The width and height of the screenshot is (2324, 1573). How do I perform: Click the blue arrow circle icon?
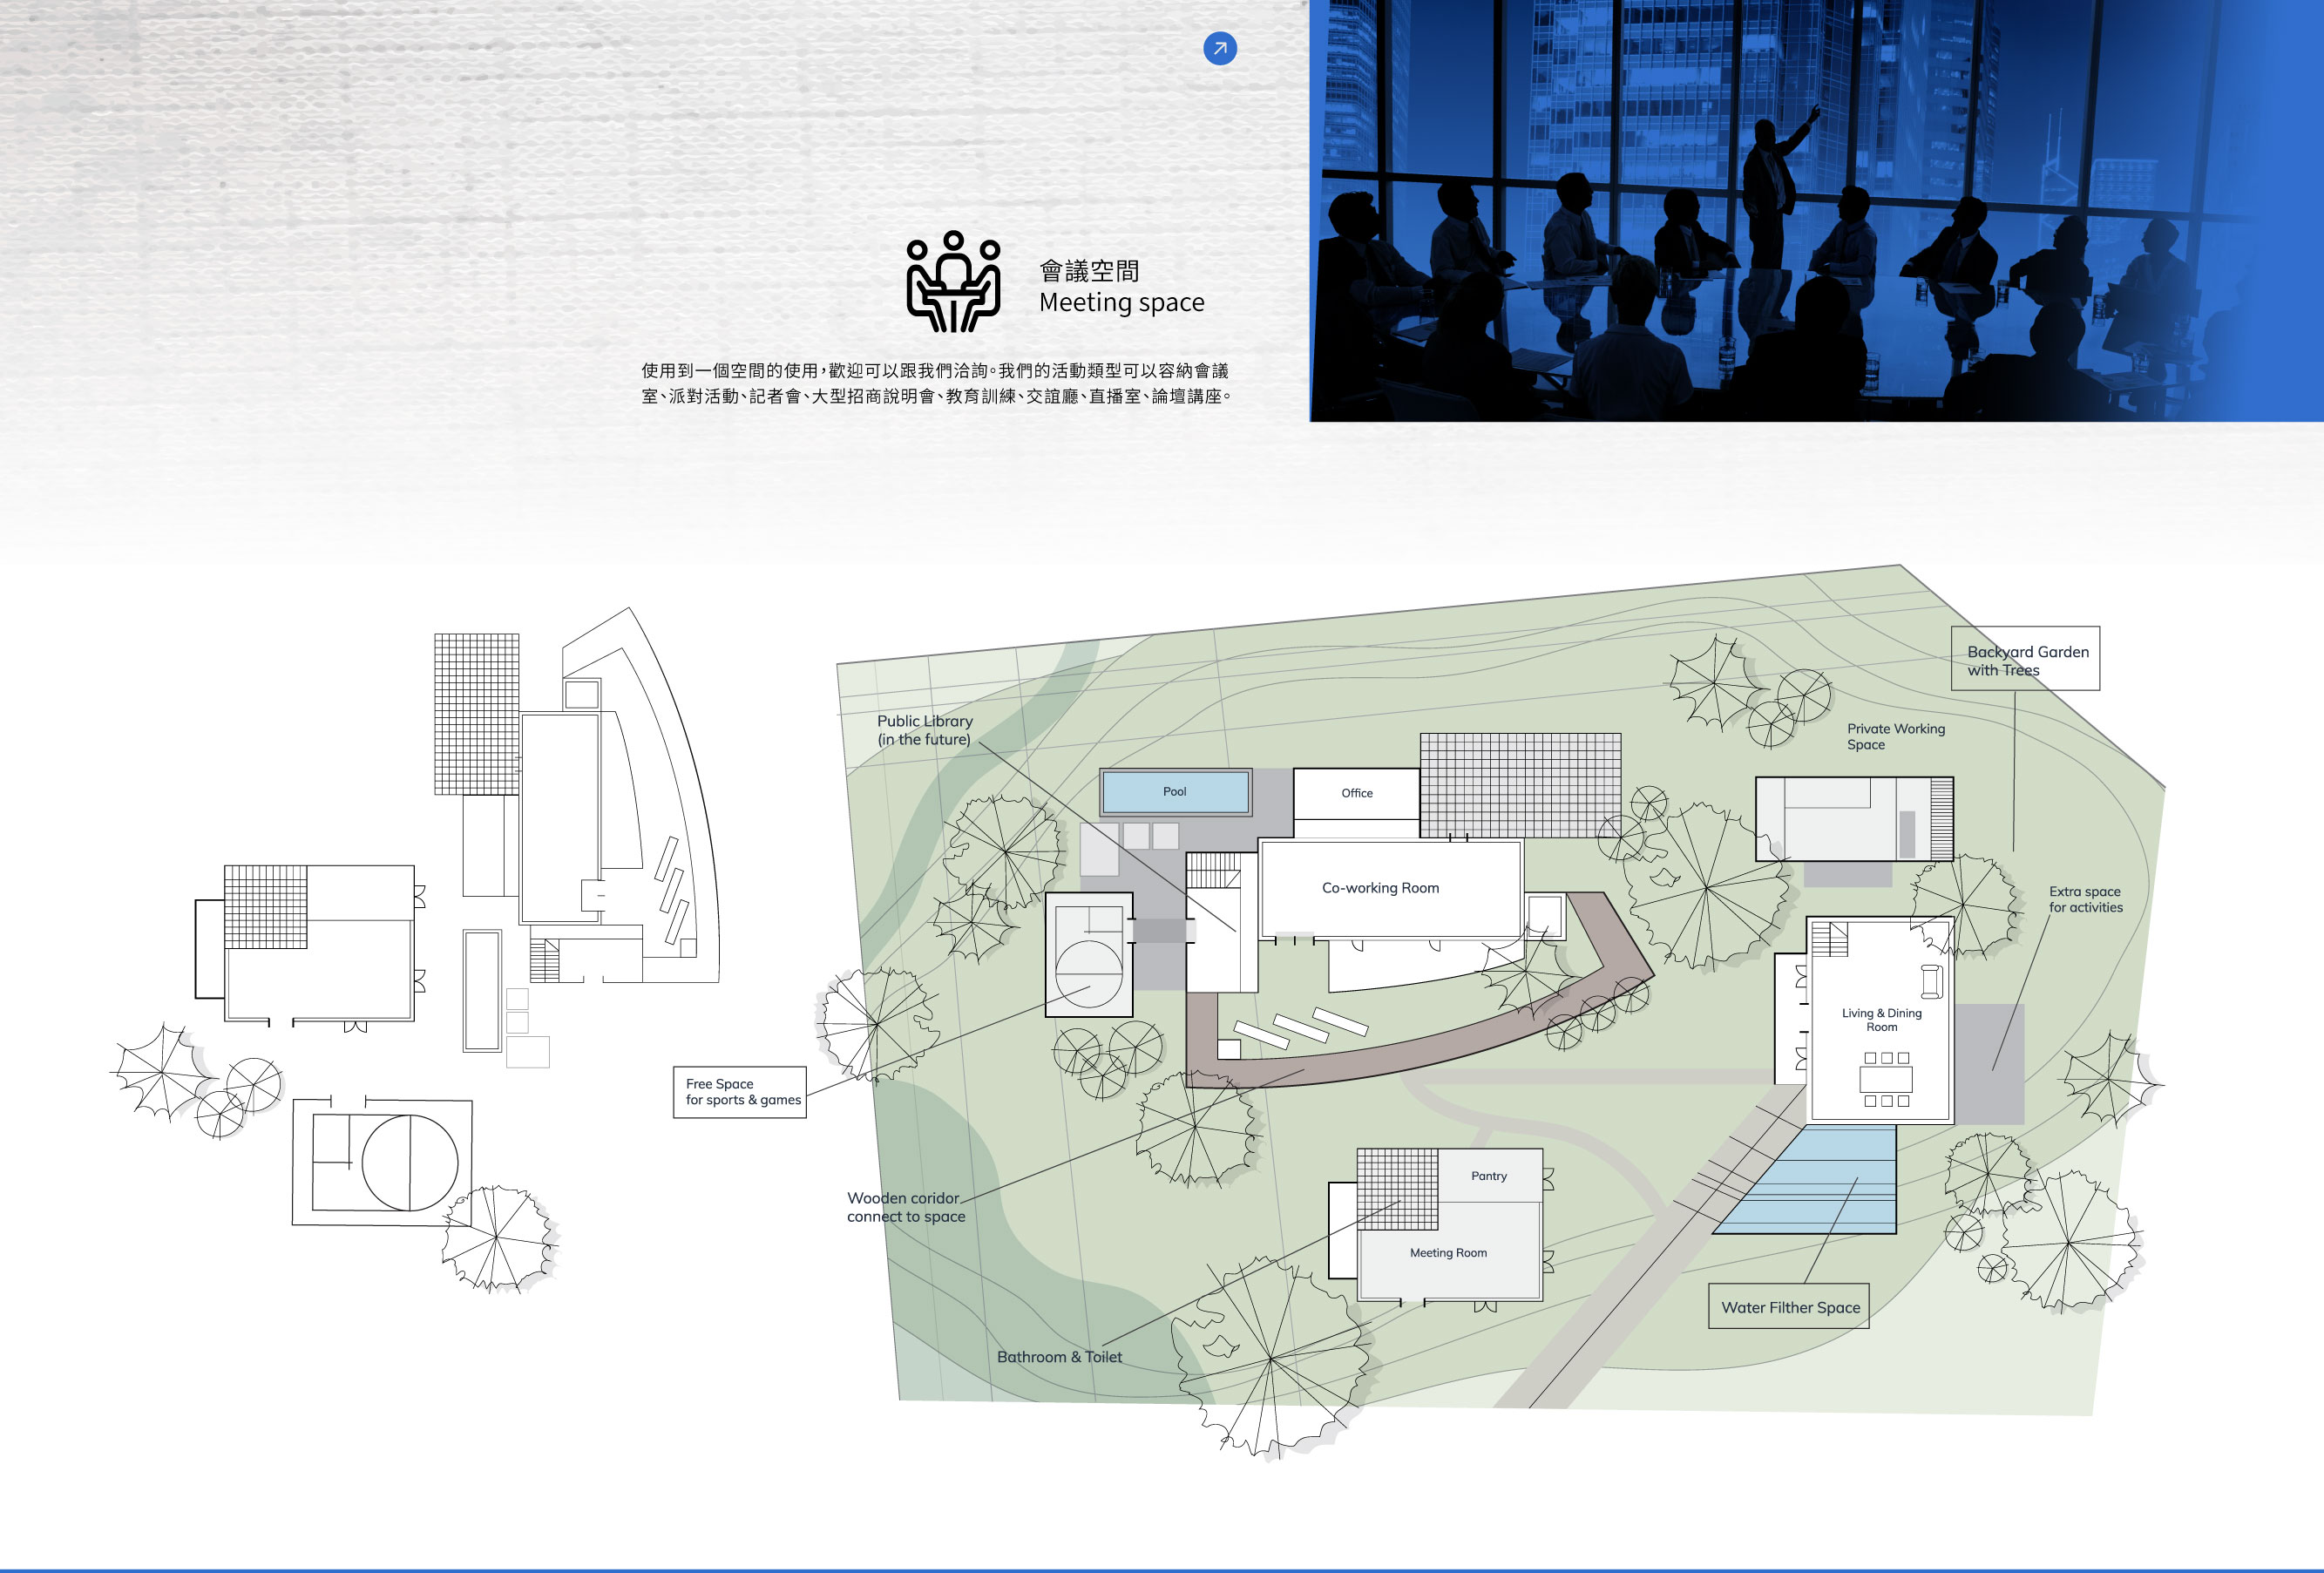(1219, 48)
